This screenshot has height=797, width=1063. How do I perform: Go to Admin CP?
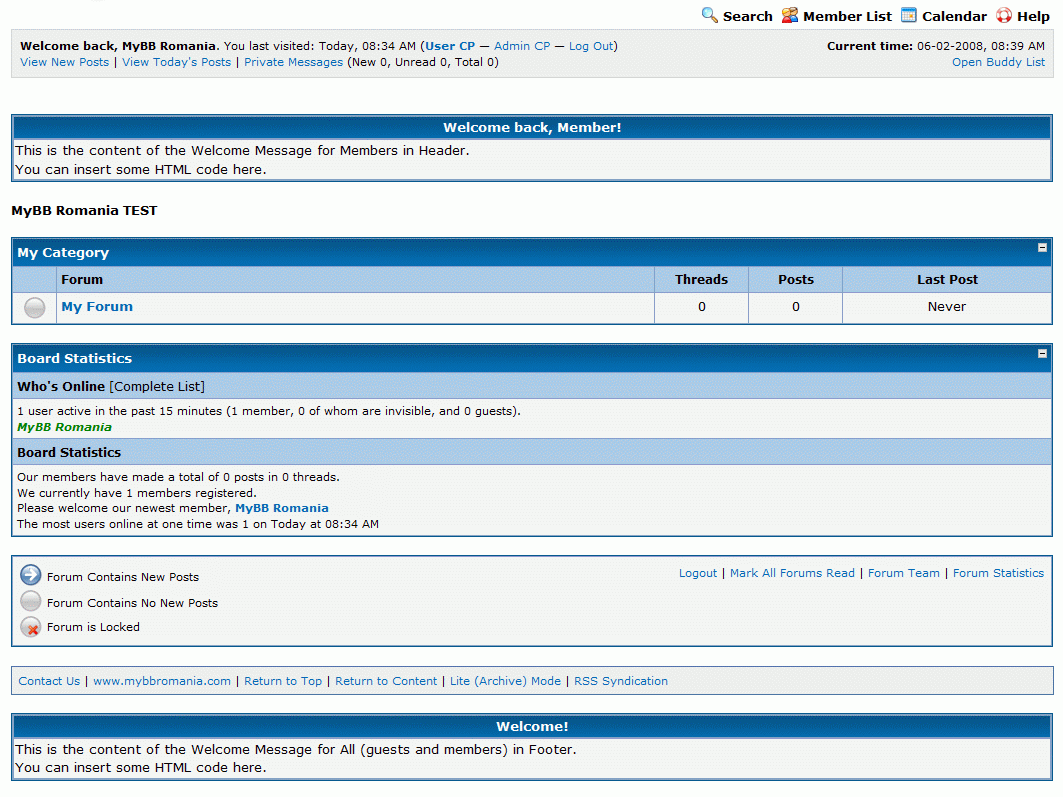pyautogui.click(x=522, y=46)
